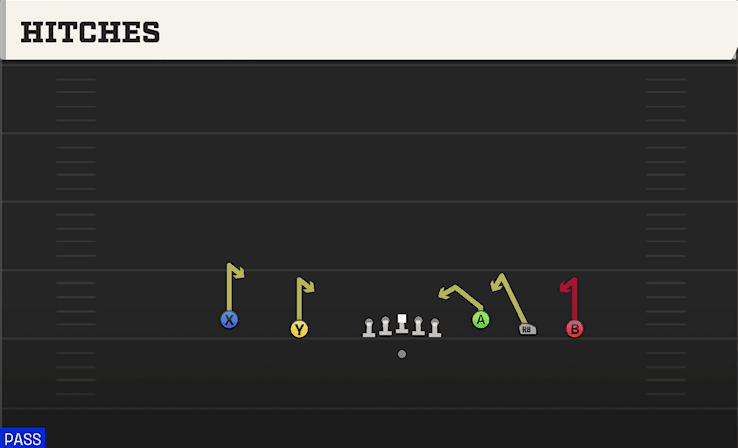Select the green A receiver icon

[x=481, y=320]
